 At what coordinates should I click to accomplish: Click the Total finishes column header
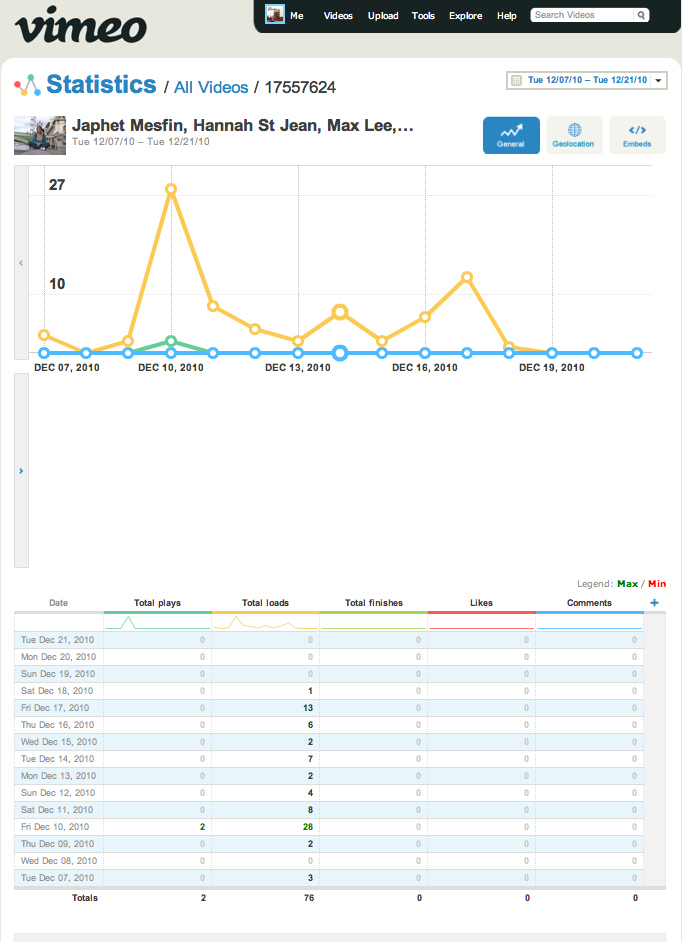coord(374,603)
